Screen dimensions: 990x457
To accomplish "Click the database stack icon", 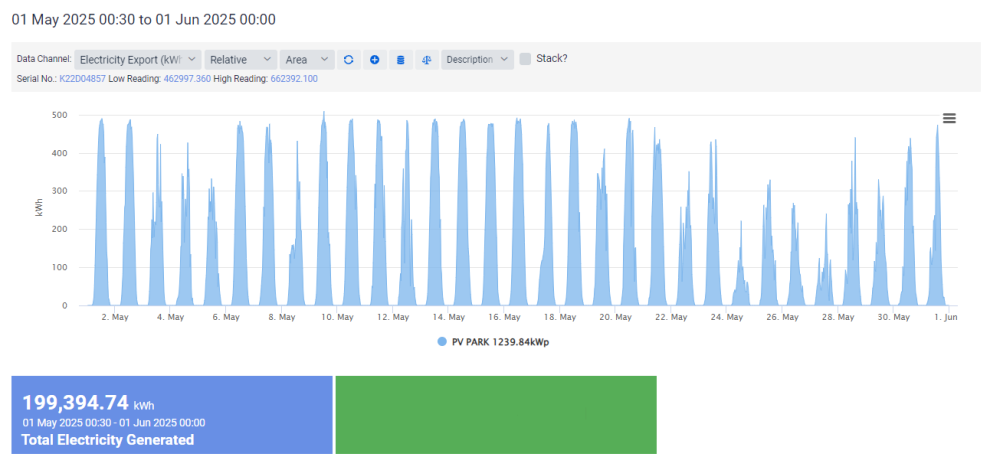I will coord(401,60).
